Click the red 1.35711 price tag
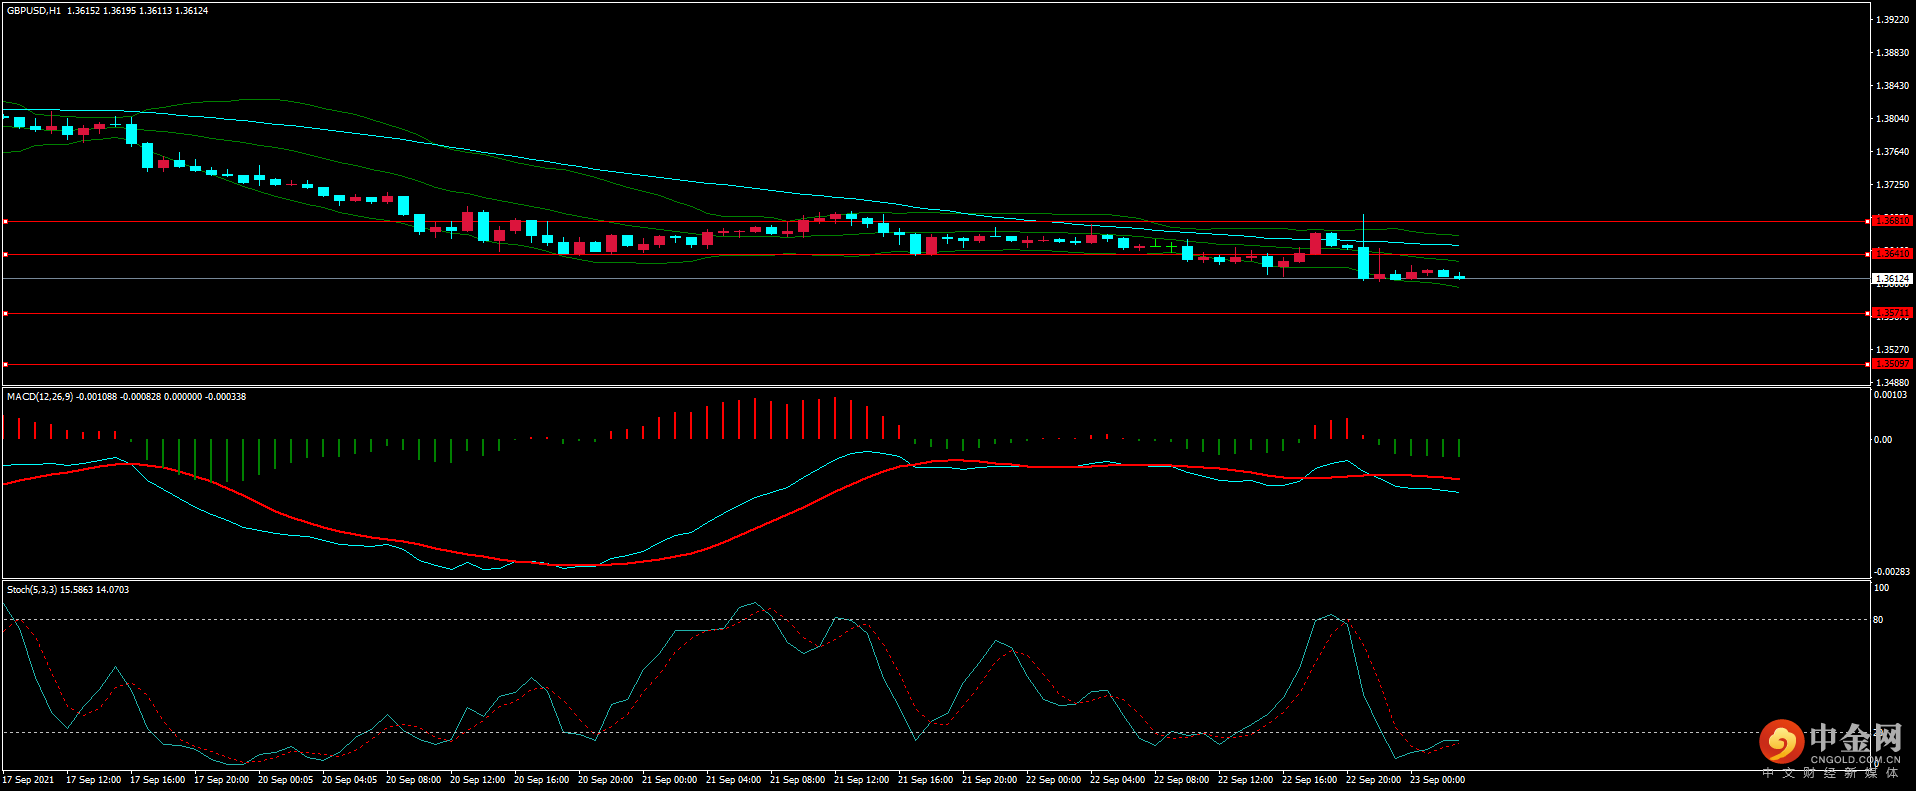 pos(1892,313)
